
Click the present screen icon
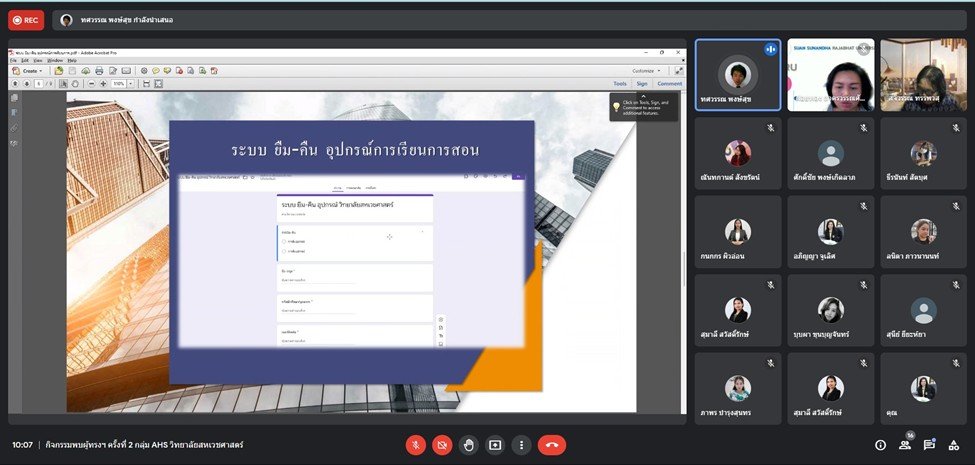[x=495, y=445]
